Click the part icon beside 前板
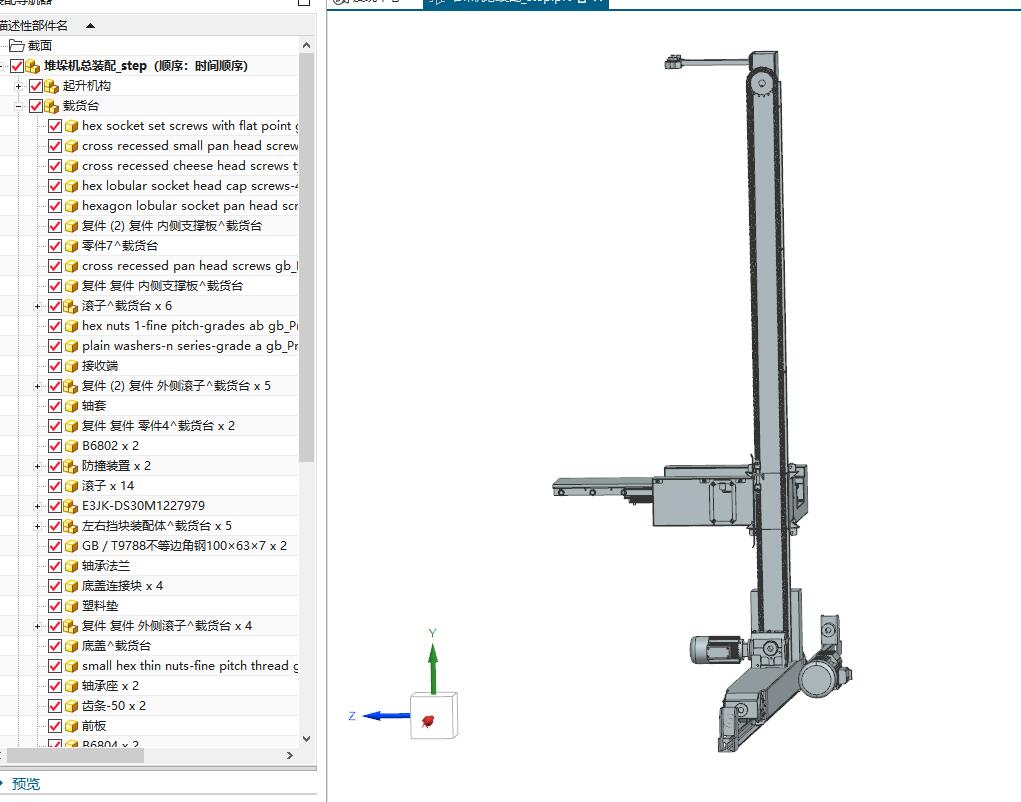This screenshot has width=1021, height=802. [71, 726]
